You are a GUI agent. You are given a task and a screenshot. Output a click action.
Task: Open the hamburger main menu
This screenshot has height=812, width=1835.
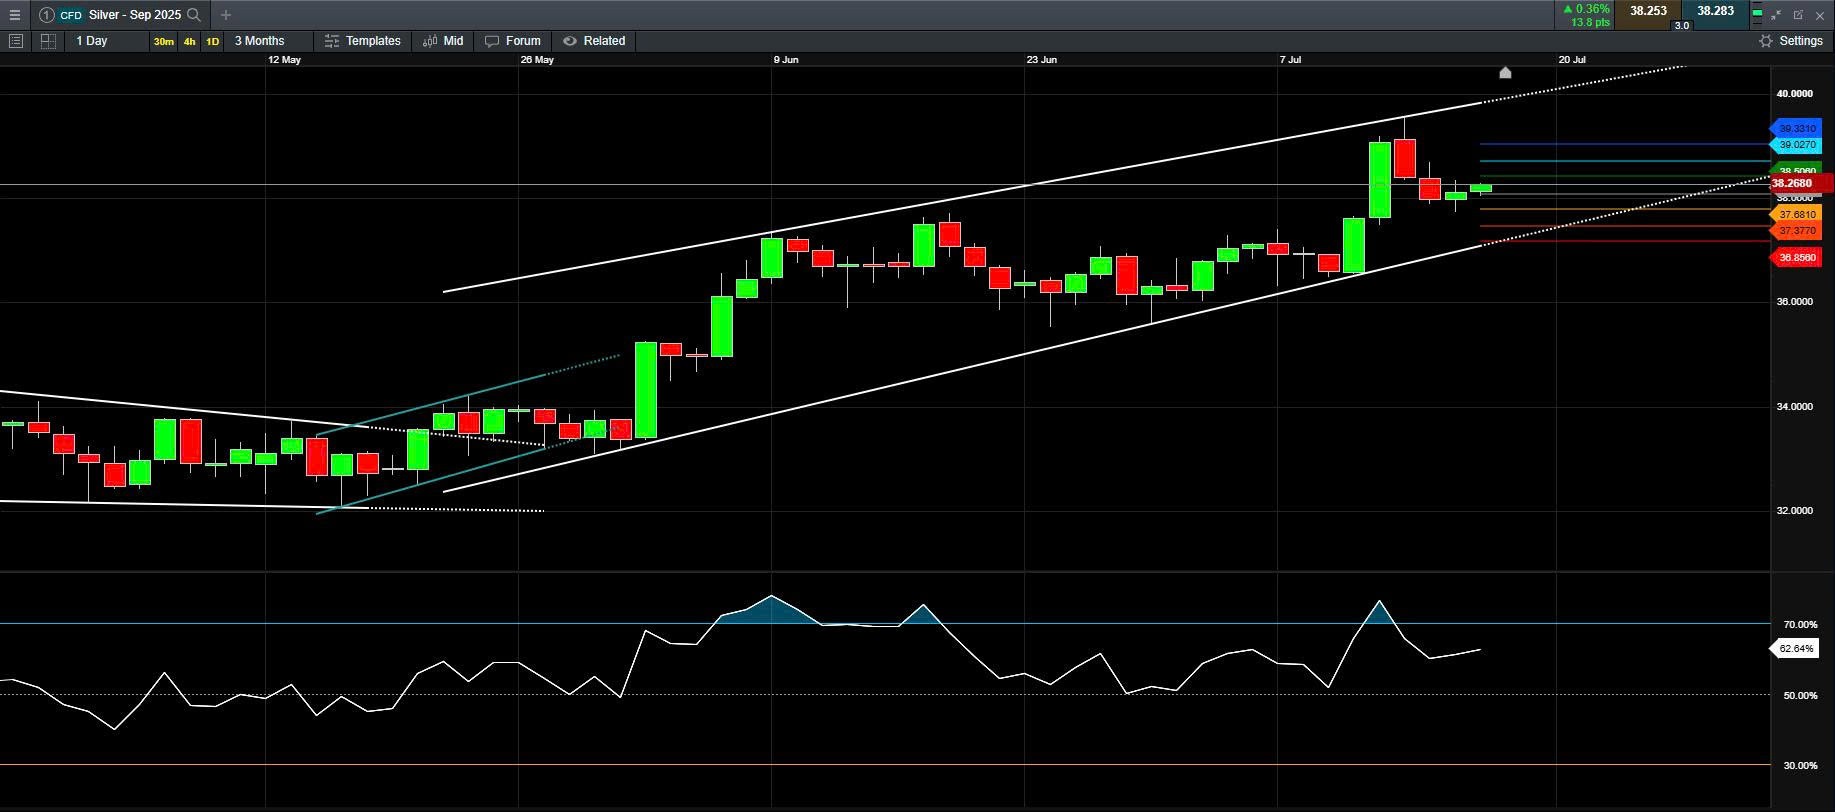tap(14, 15)
